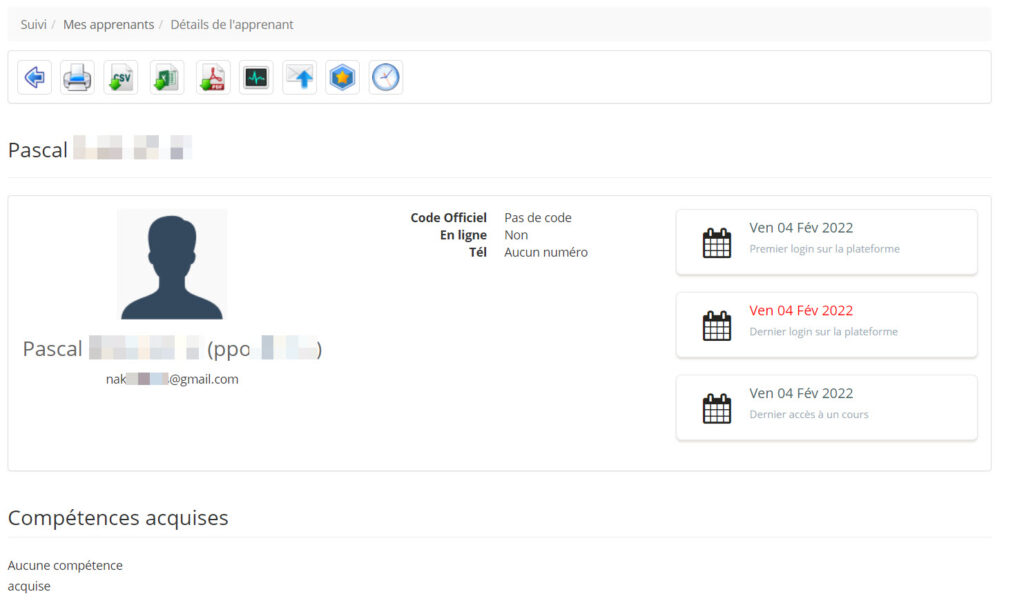Open Mes apprenants breadcrumb link
The width and height of the screenshot is (1024, 603).
coord(108,25)
